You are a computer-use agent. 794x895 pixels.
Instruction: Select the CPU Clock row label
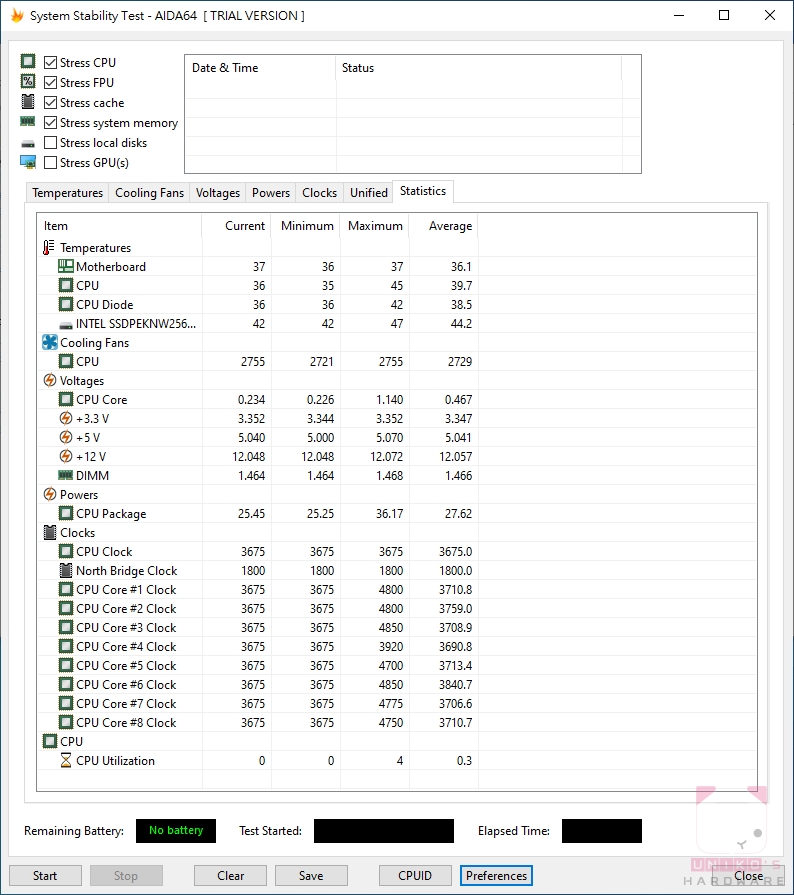[x=104, y=551]
